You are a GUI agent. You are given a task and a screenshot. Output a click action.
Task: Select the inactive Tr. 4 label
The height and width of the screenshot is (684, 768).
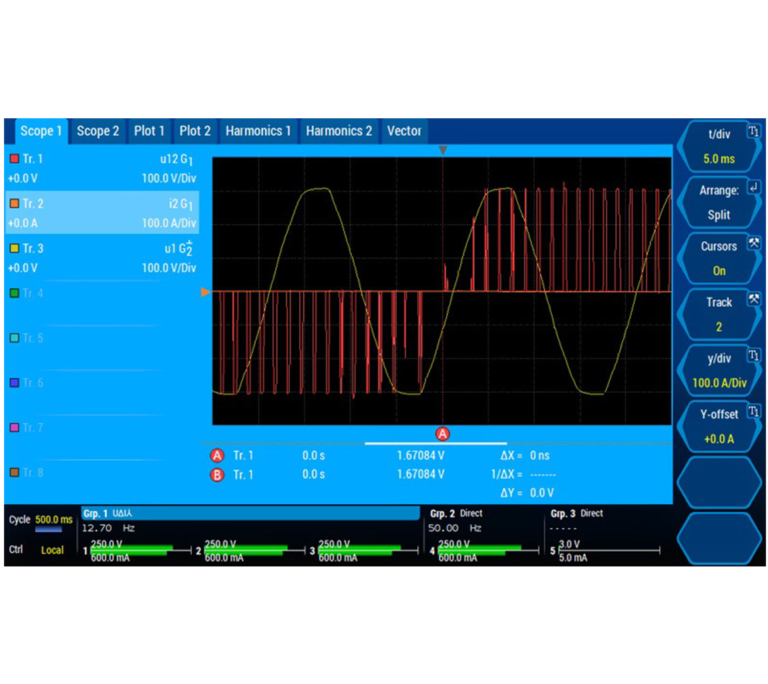(33, 293)
